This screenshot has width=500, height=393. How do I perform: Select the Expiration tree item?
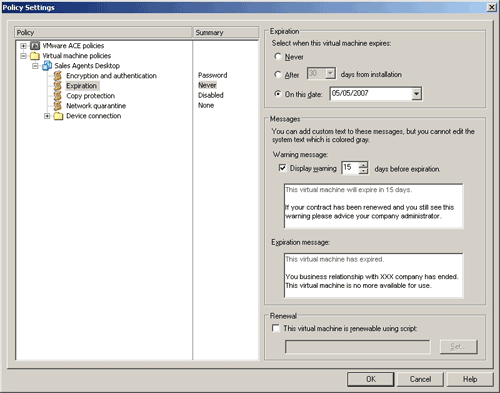[82, 86]
